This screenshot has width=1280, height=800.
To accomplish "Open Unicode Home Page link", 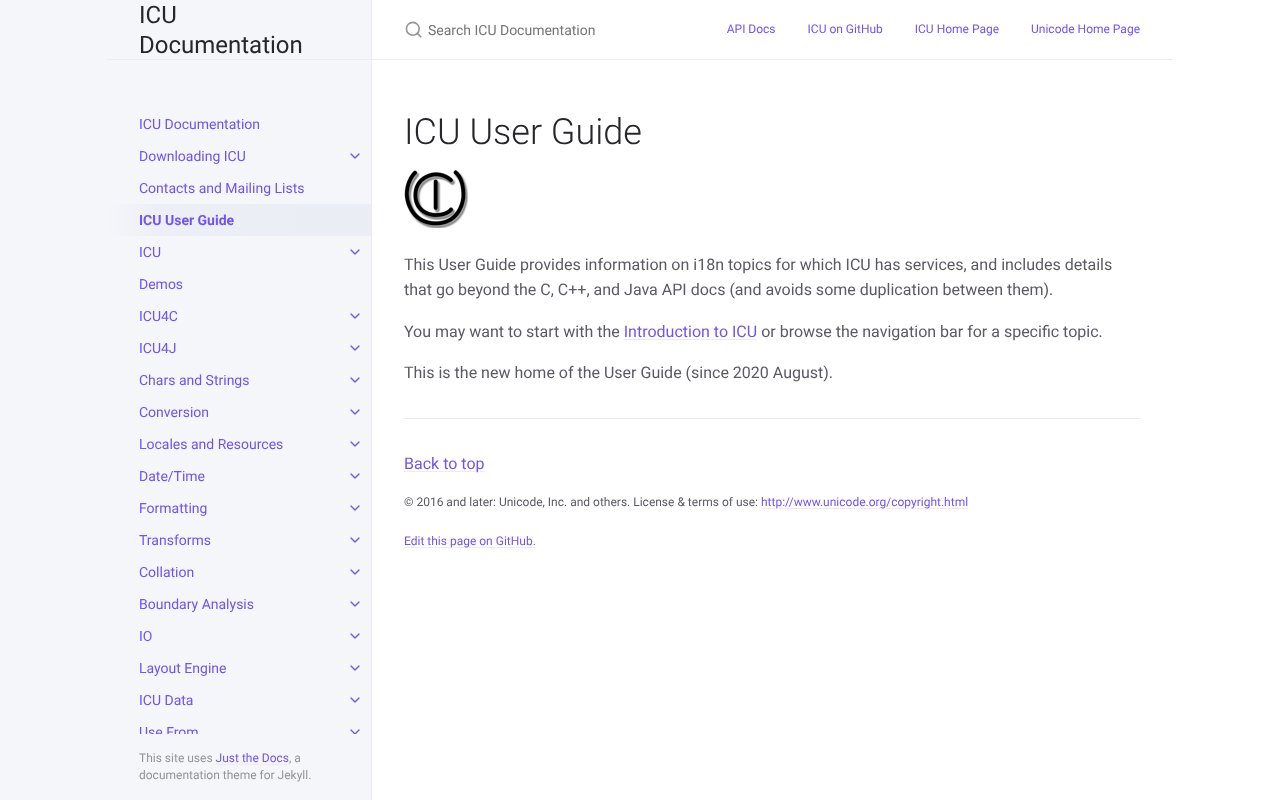I will [x=1085, y=29].
